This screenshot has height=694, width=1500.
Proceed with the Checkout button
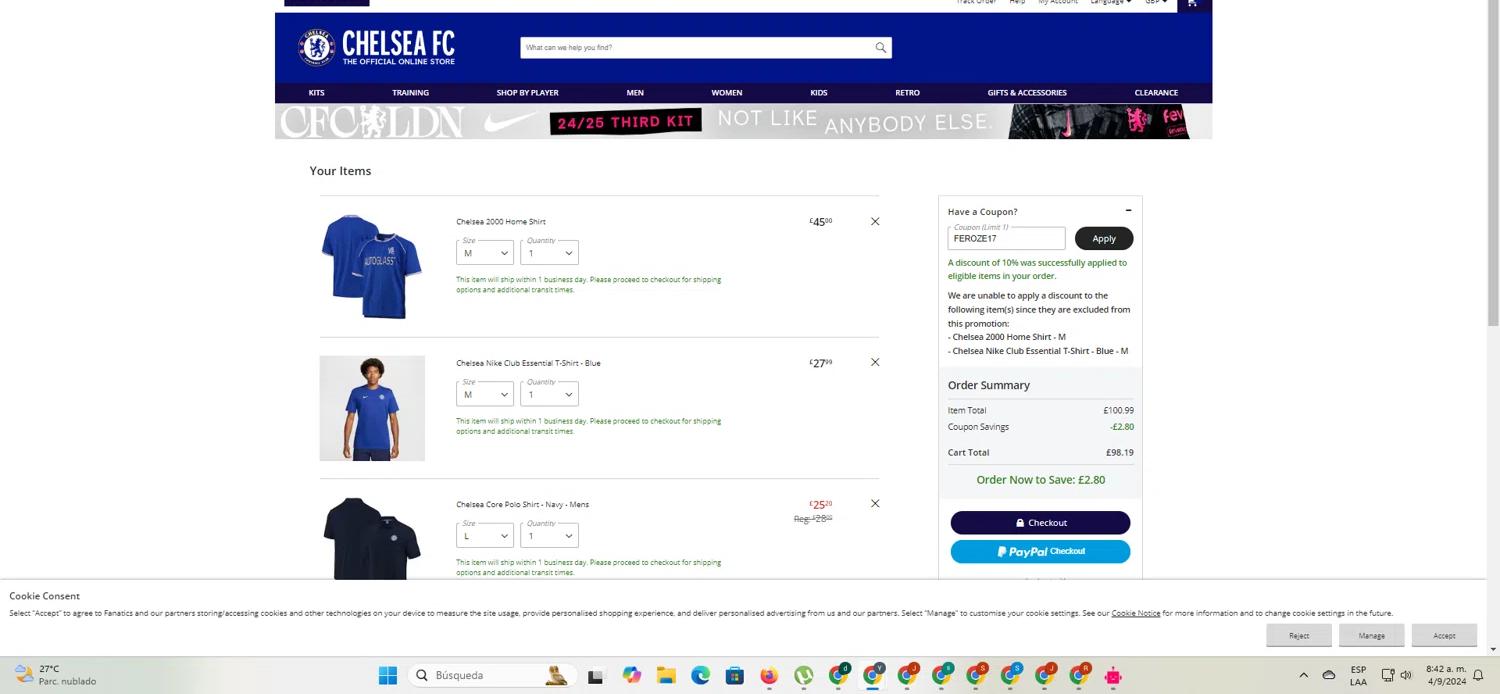tap(1040, 522)
